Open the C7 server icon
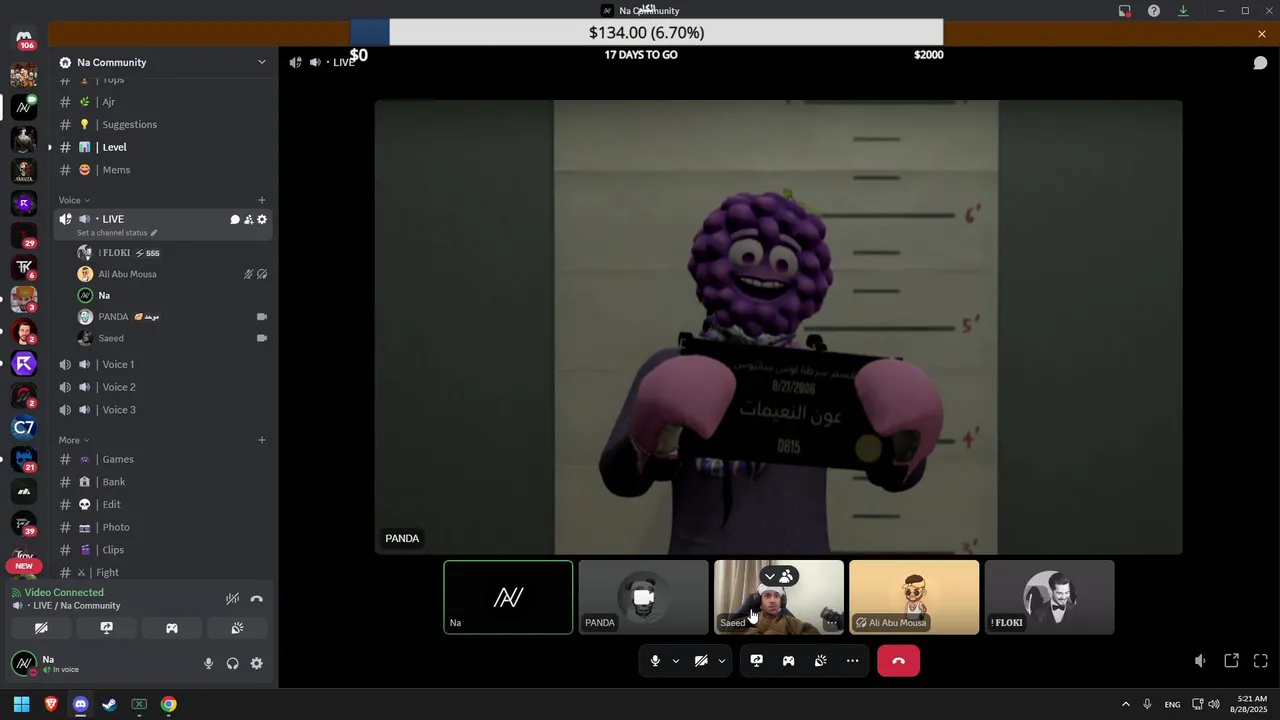This screenshot has height=720, width=1280. [x=24, y=428]
